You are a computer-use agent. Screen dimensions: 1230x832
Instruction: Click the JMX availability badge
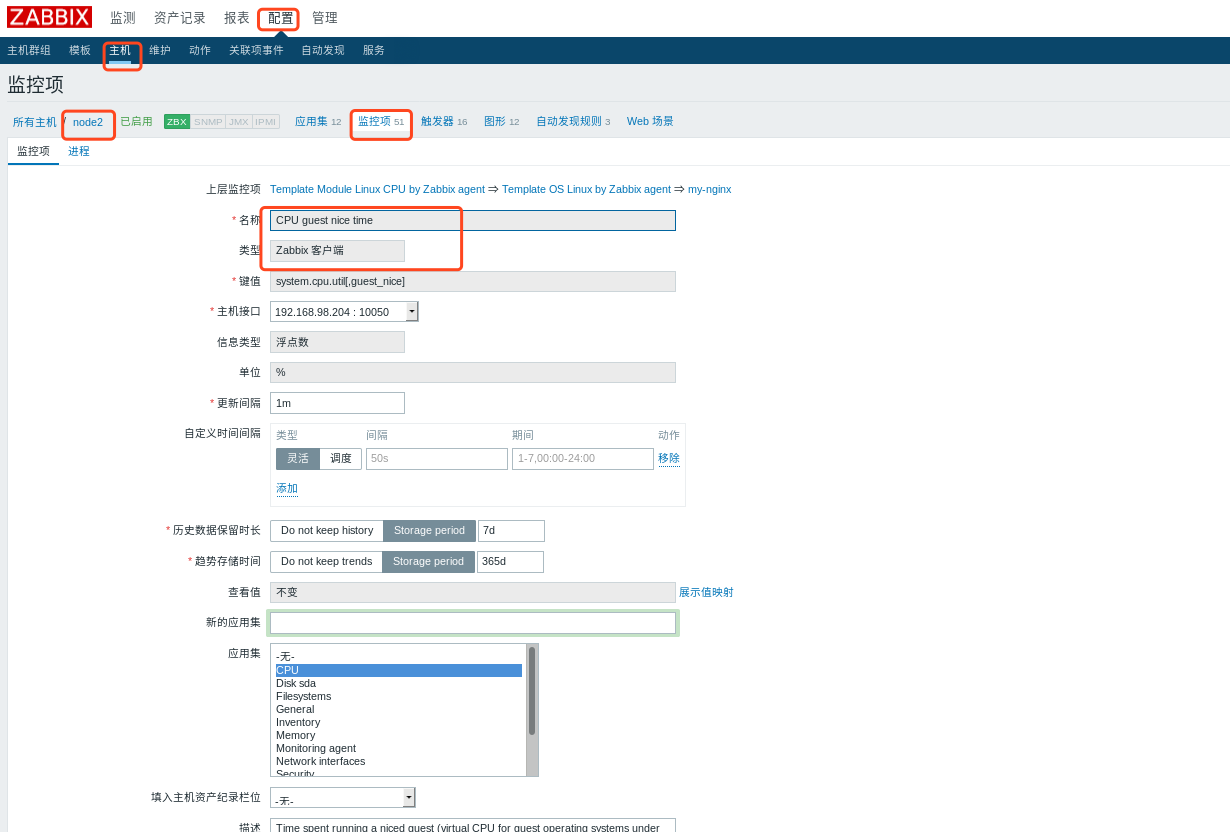(x=239, y=121)
